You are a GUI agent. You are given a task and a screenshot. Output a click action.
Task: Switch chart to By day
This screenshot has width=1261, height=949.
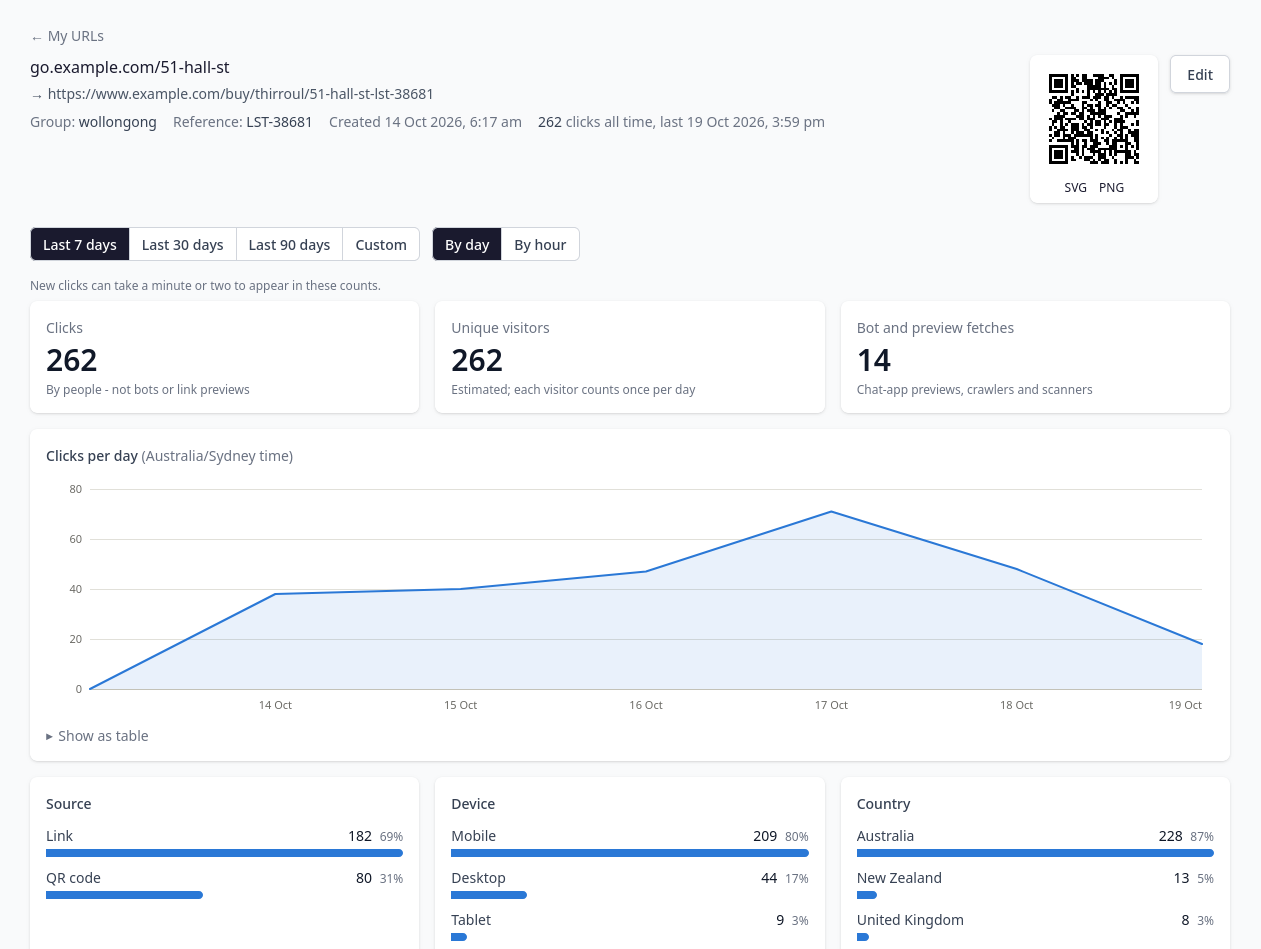pos(467,245)
